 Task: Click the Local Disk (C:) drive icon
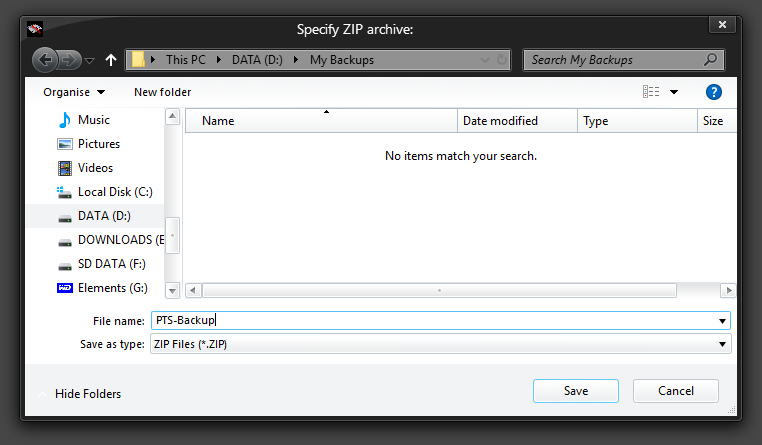(x=64, y=192)
